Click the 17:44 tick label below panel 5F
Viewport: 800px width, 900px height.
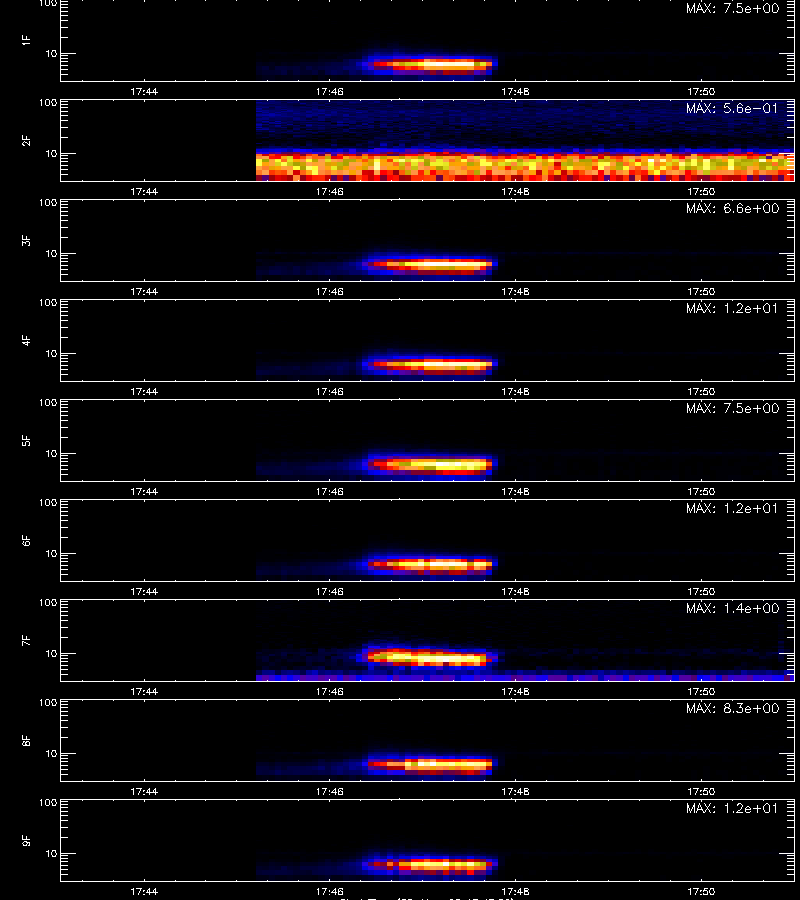pos(144,491)
